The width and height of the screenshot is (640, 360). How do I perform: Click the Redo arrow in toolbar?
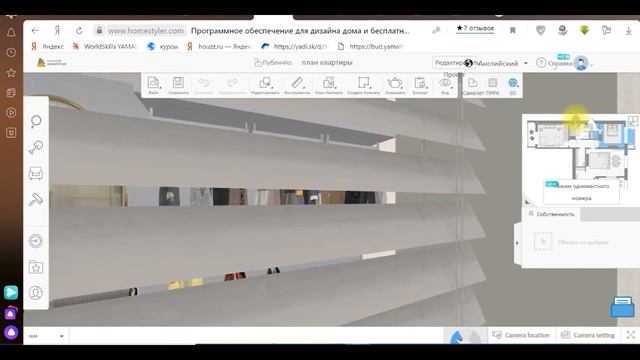point(232,85)
